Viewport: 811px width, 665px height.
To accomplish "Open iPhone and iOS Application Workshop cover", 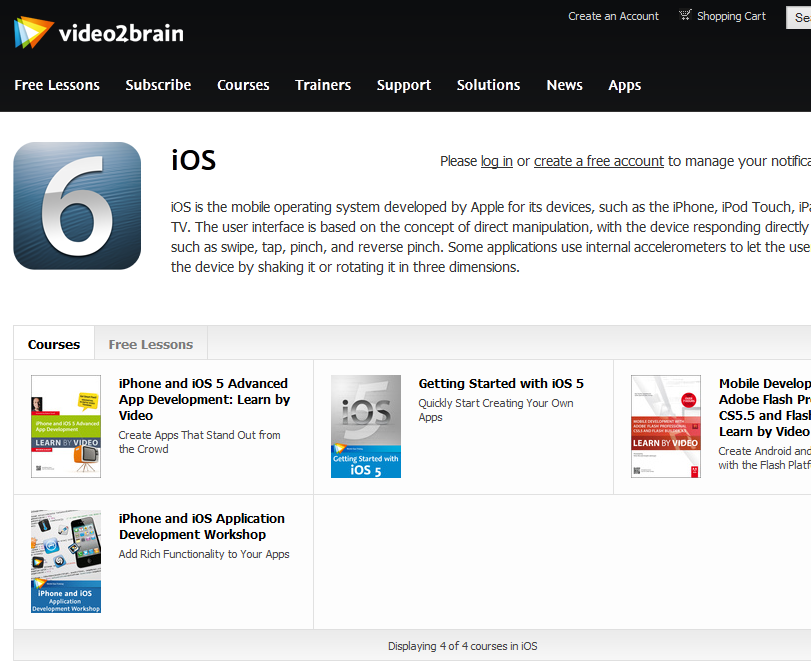I will point(66,562).
